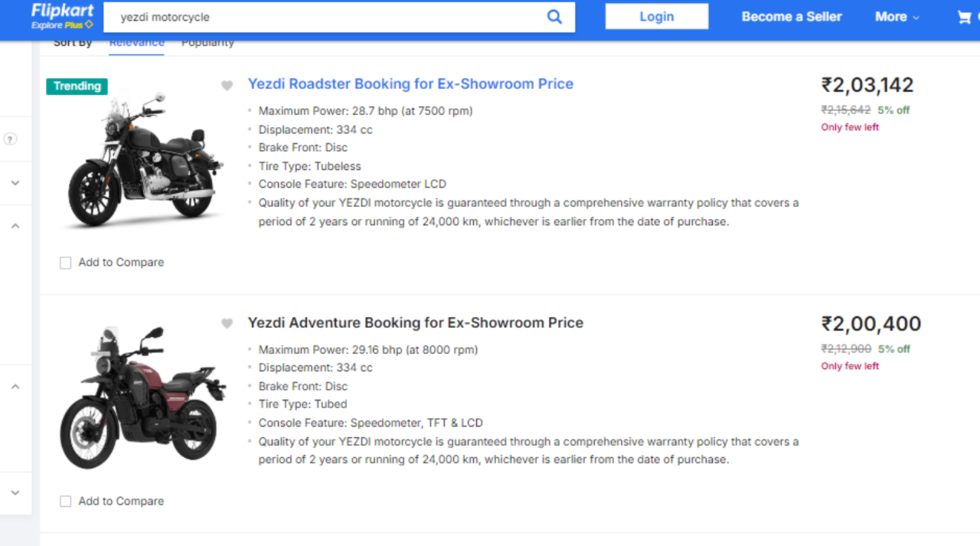Screen dimensions: 980x546
Task: Expand the first collapsed filter section chevron
Action: [x=15, y=183]
